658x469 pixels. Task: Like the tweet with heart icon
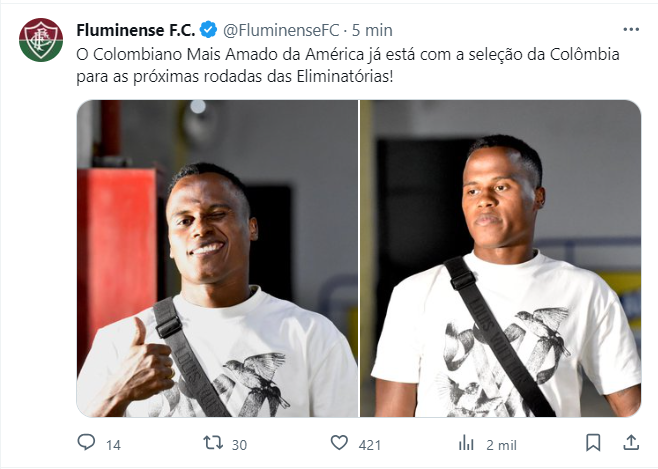point(339,443)
